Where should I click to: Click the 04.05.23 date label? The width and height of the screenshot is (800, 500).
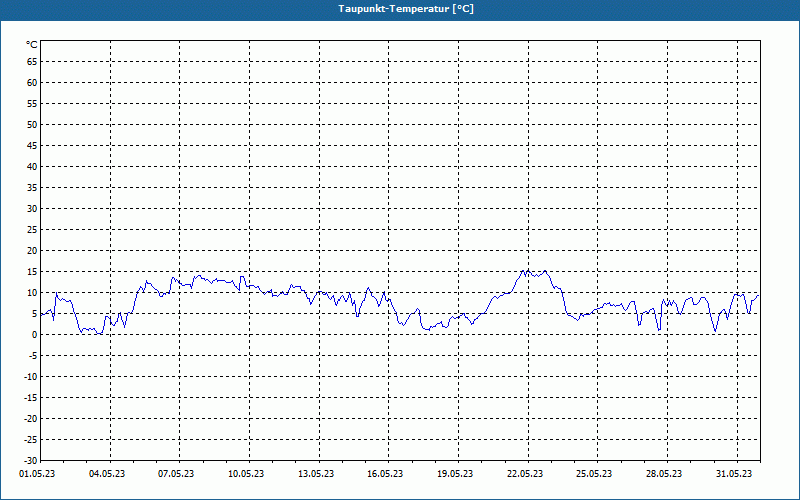pos(107,474)
